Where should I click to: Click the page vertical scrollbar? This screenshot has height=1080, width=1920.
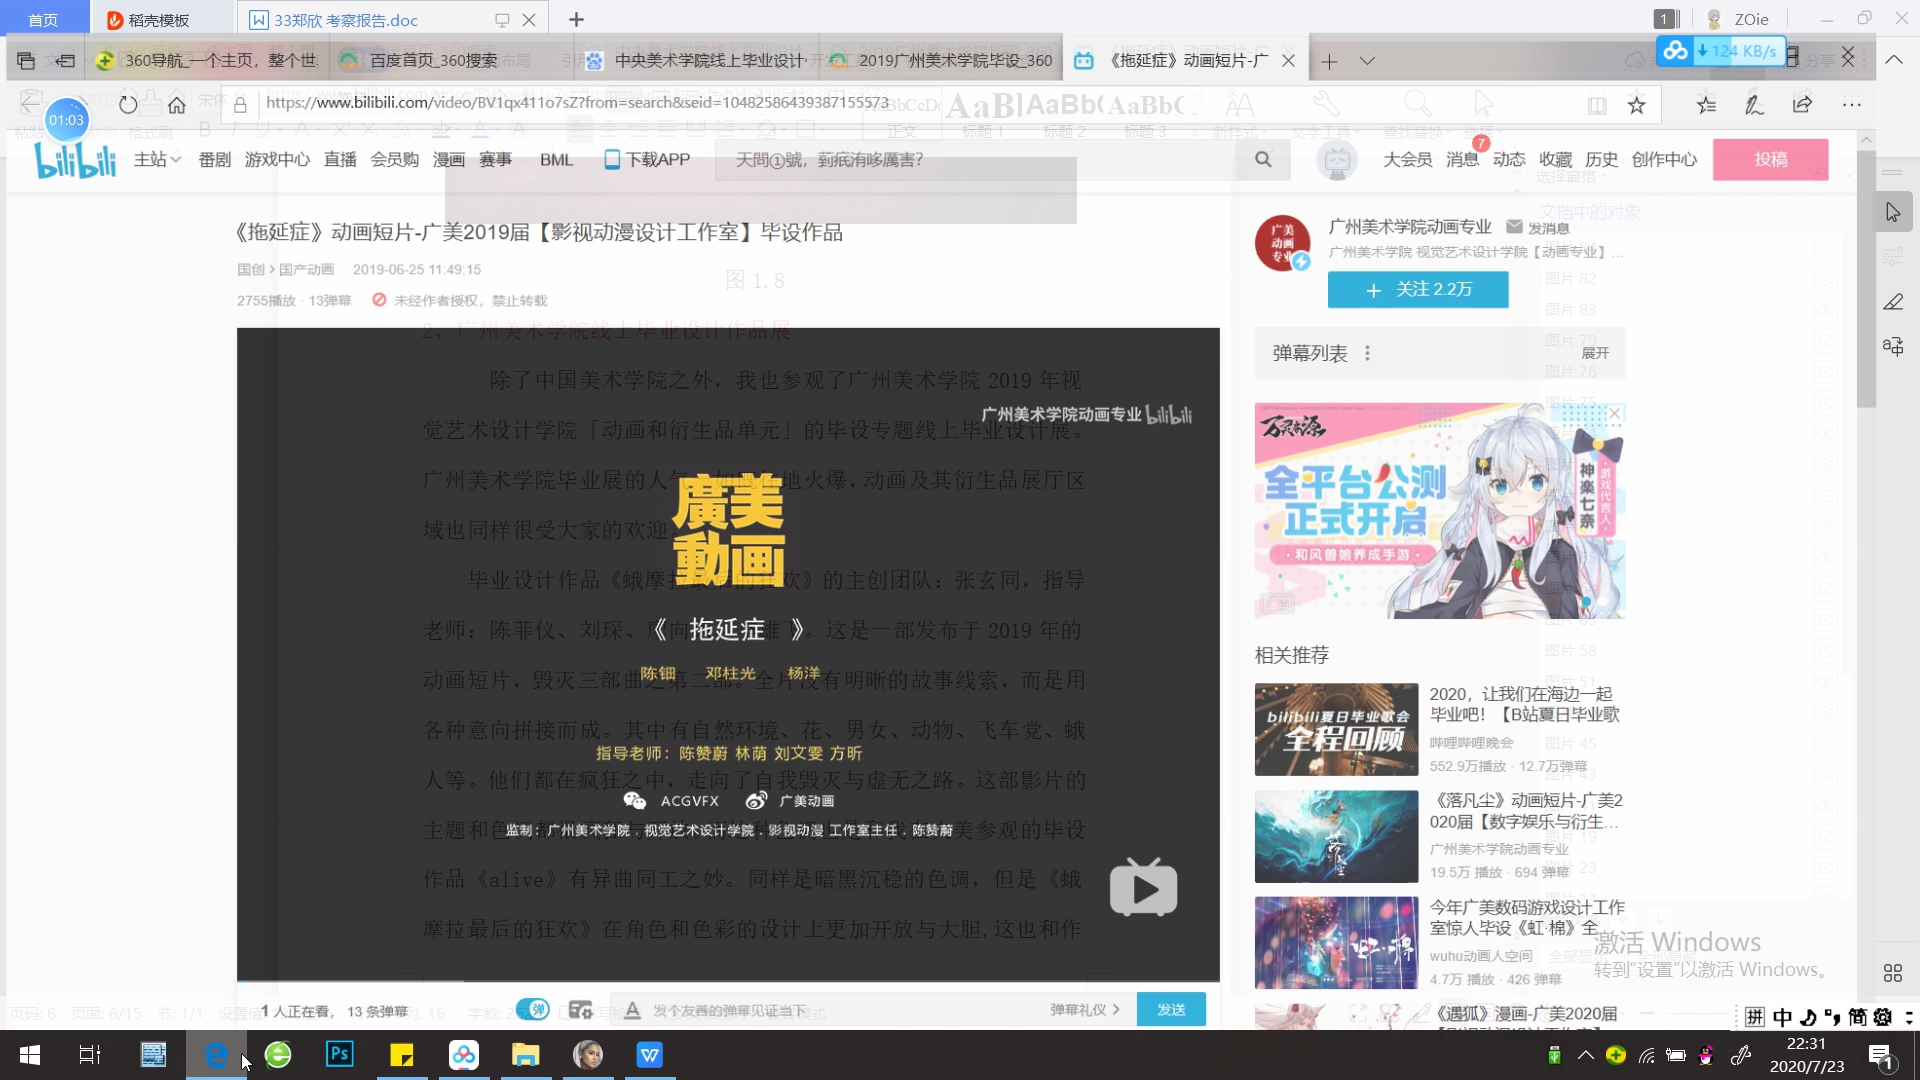(1866, 278)
